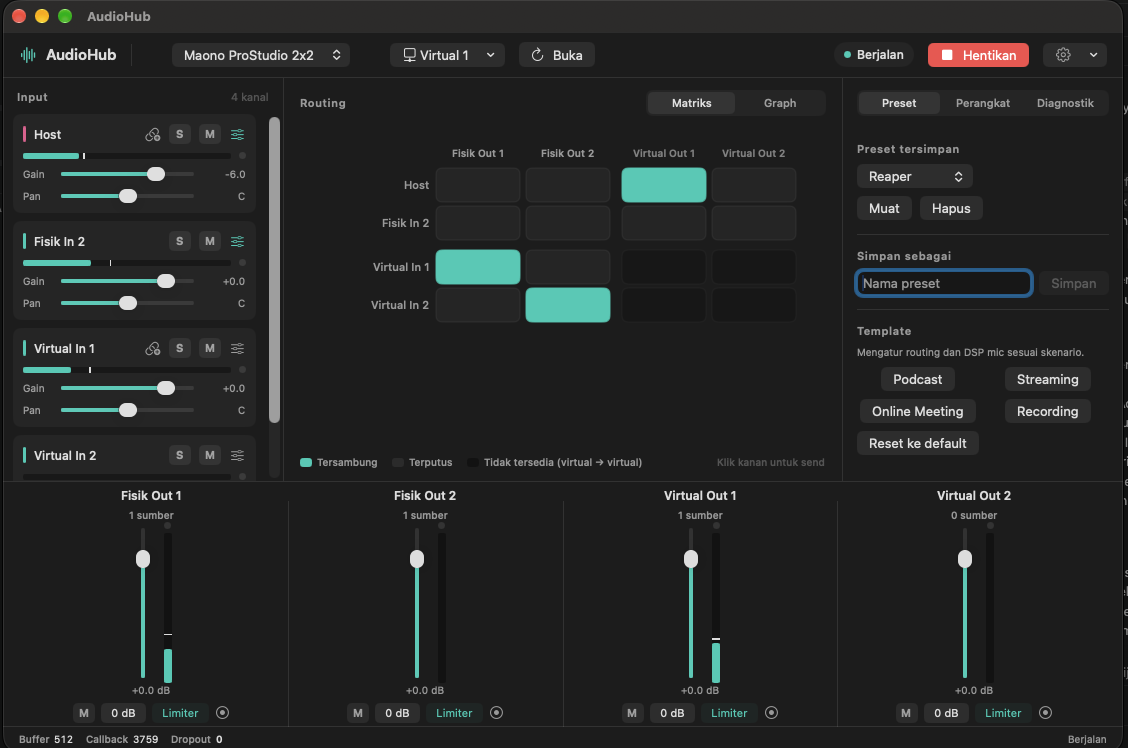This screenshot has height=748, width=1128.
Task: Click Virtual Out 1 record circle icon
Action: point(771,713)
